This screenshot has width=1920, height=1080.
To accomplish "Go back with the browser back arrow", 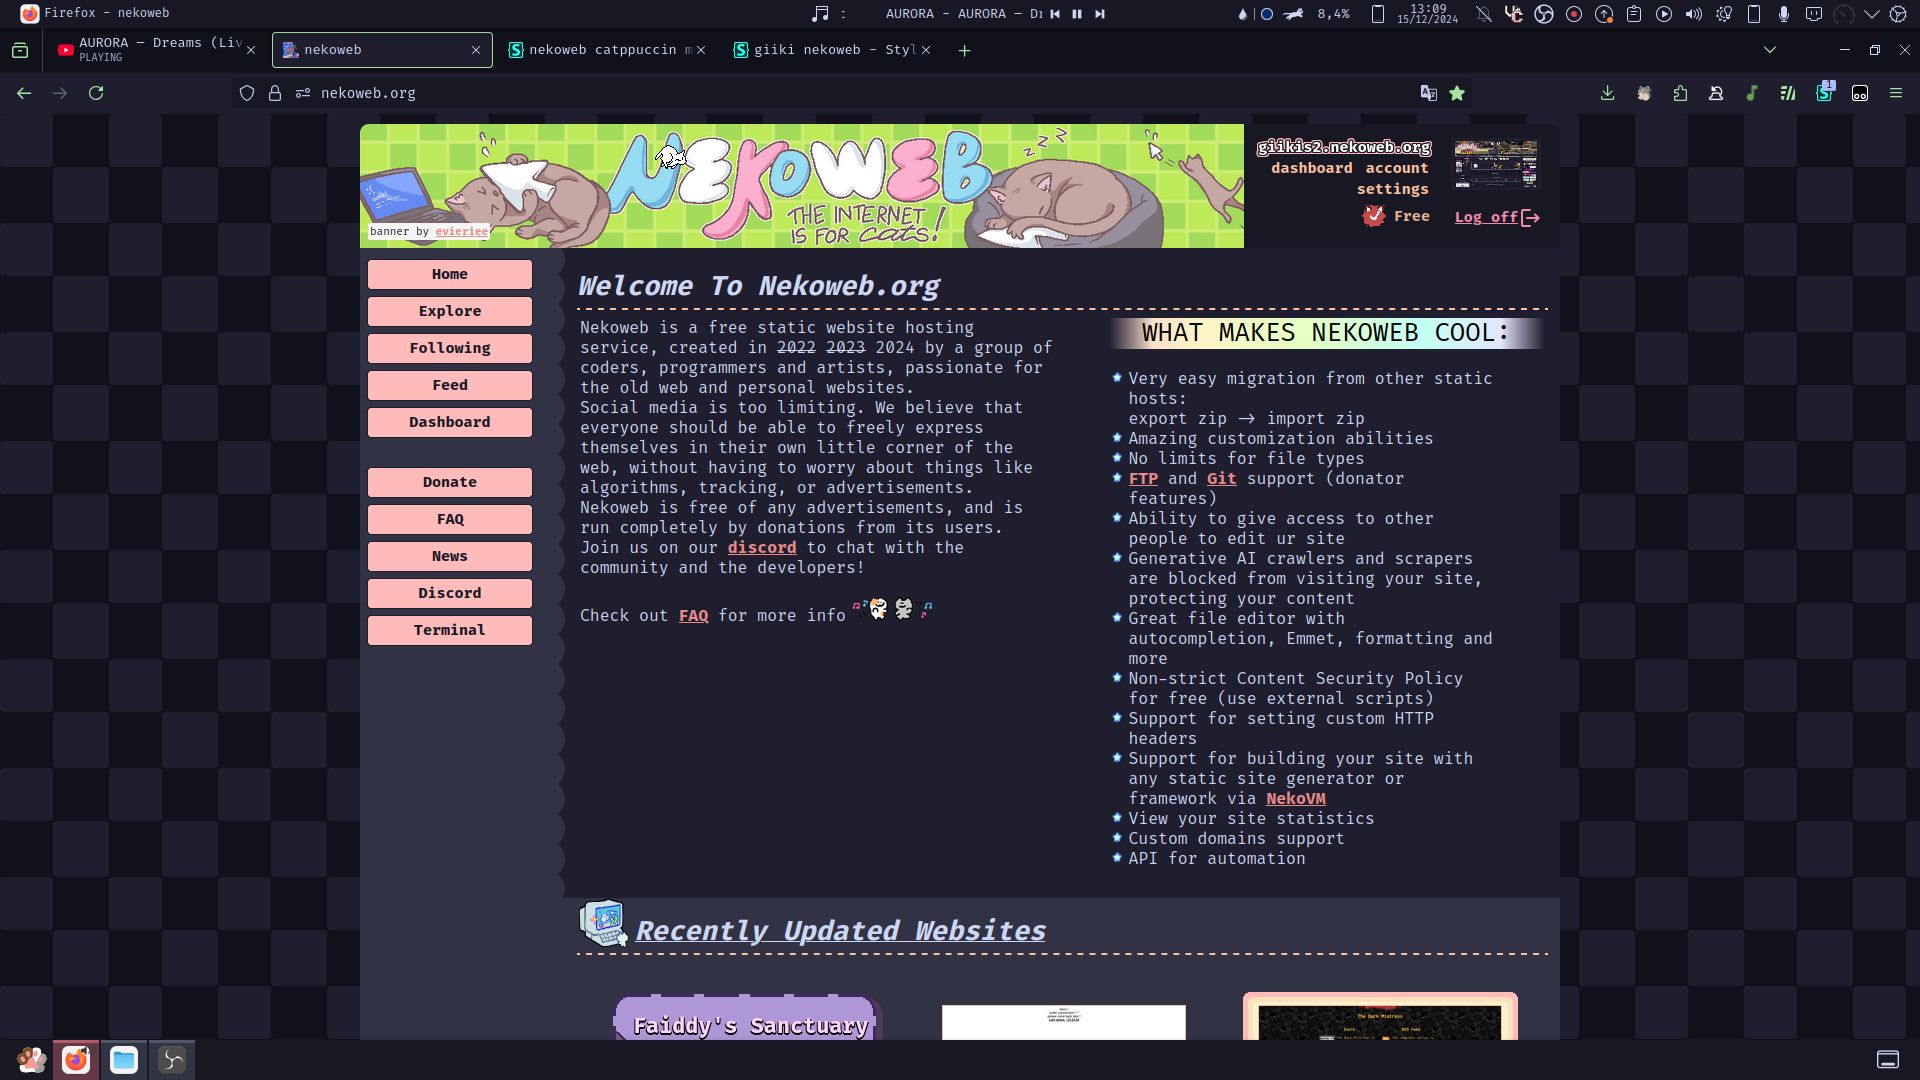I will click(24, 93).
